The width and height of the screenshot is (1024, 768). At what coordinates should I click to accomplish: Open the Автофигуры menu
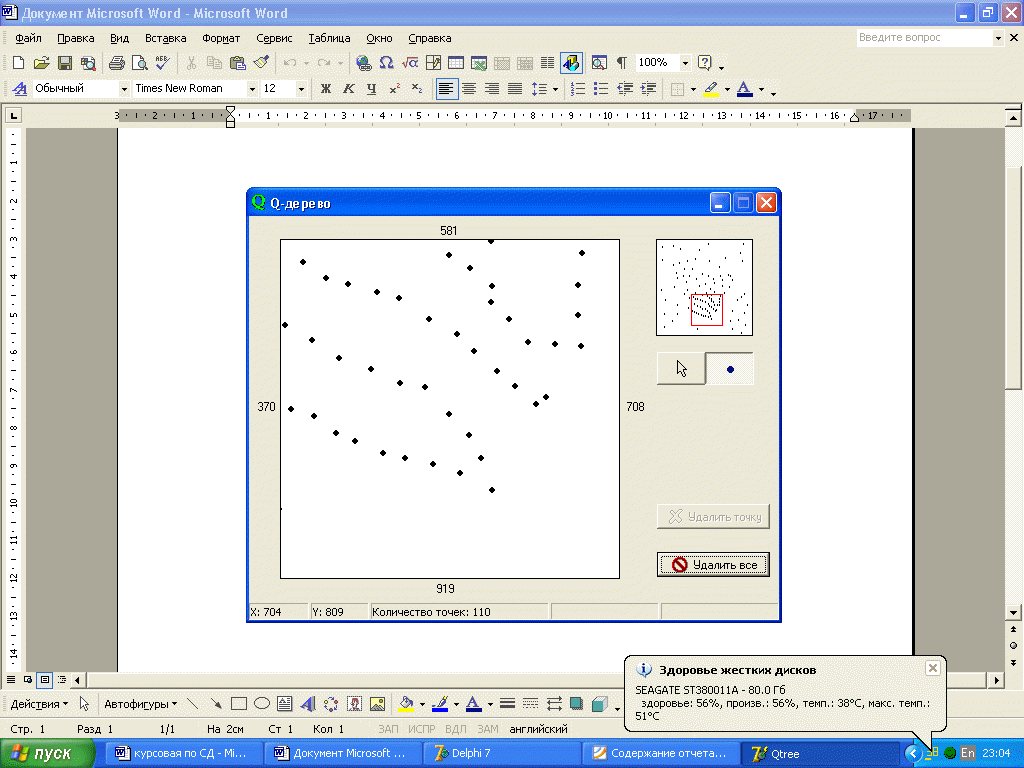[x=140, y=704]
